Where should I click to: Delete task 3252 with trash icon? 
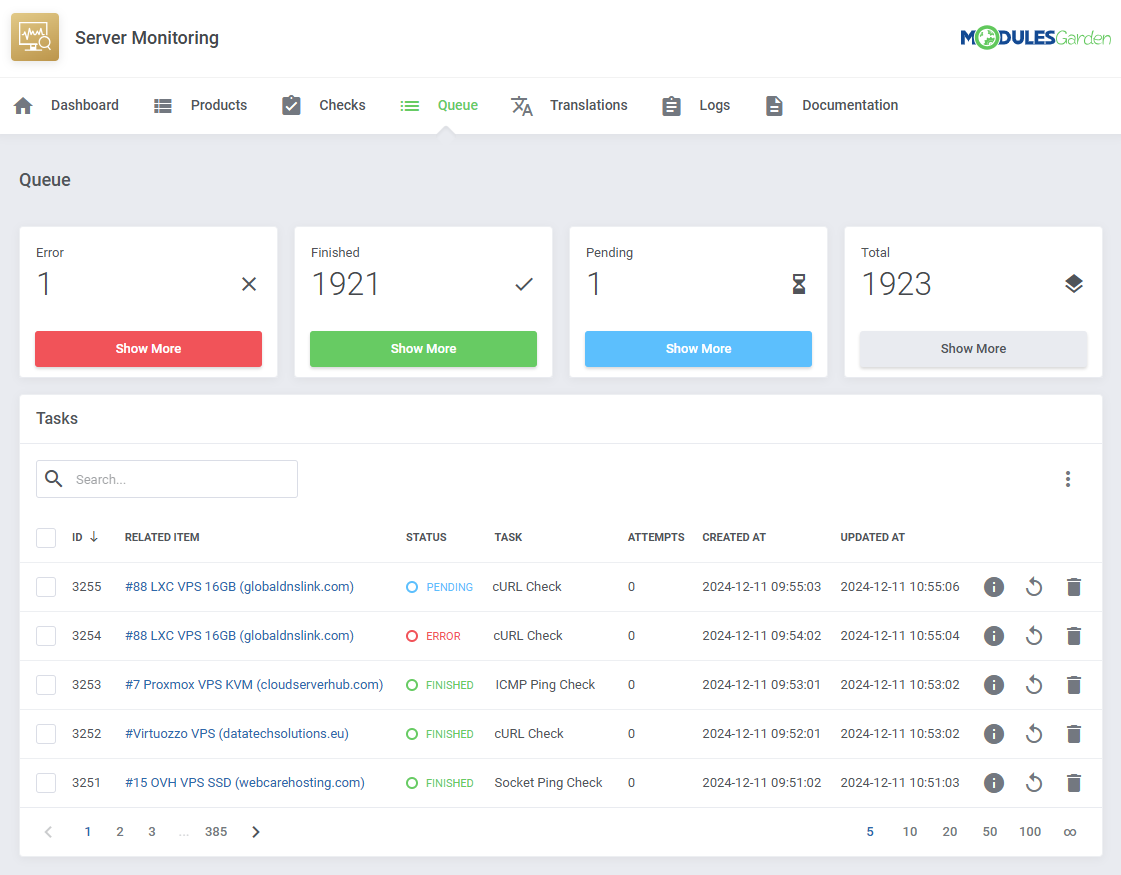pyautogui.click(x=1074, y=733)
